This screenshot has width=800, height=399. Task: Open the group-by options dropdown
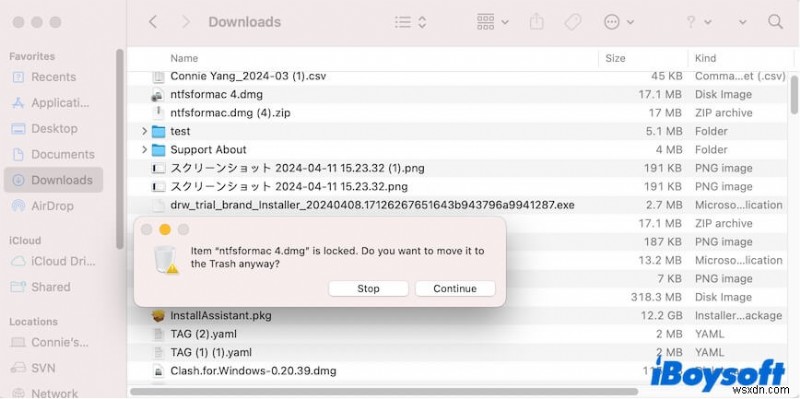[x=492, y=22]
